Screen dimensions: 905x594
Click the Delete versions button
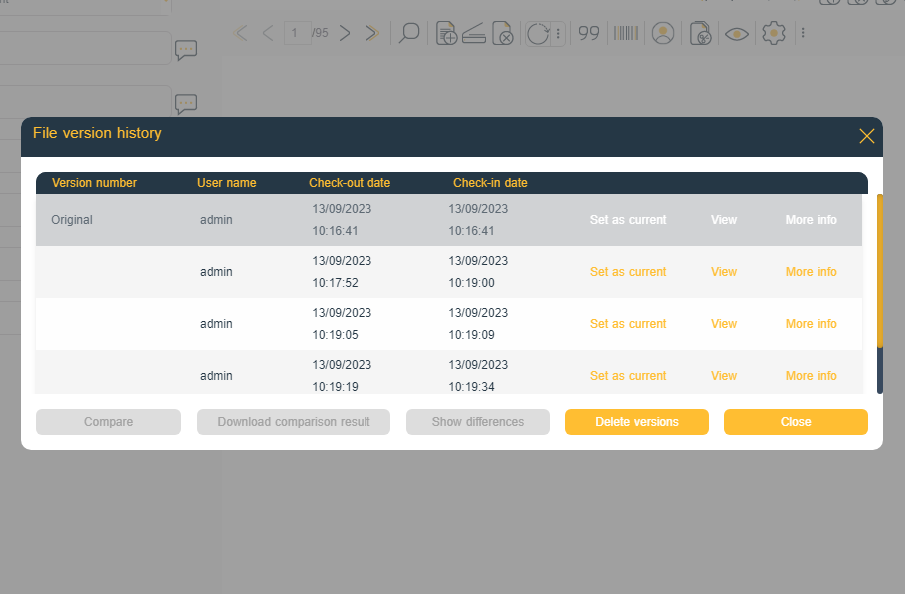636,422
